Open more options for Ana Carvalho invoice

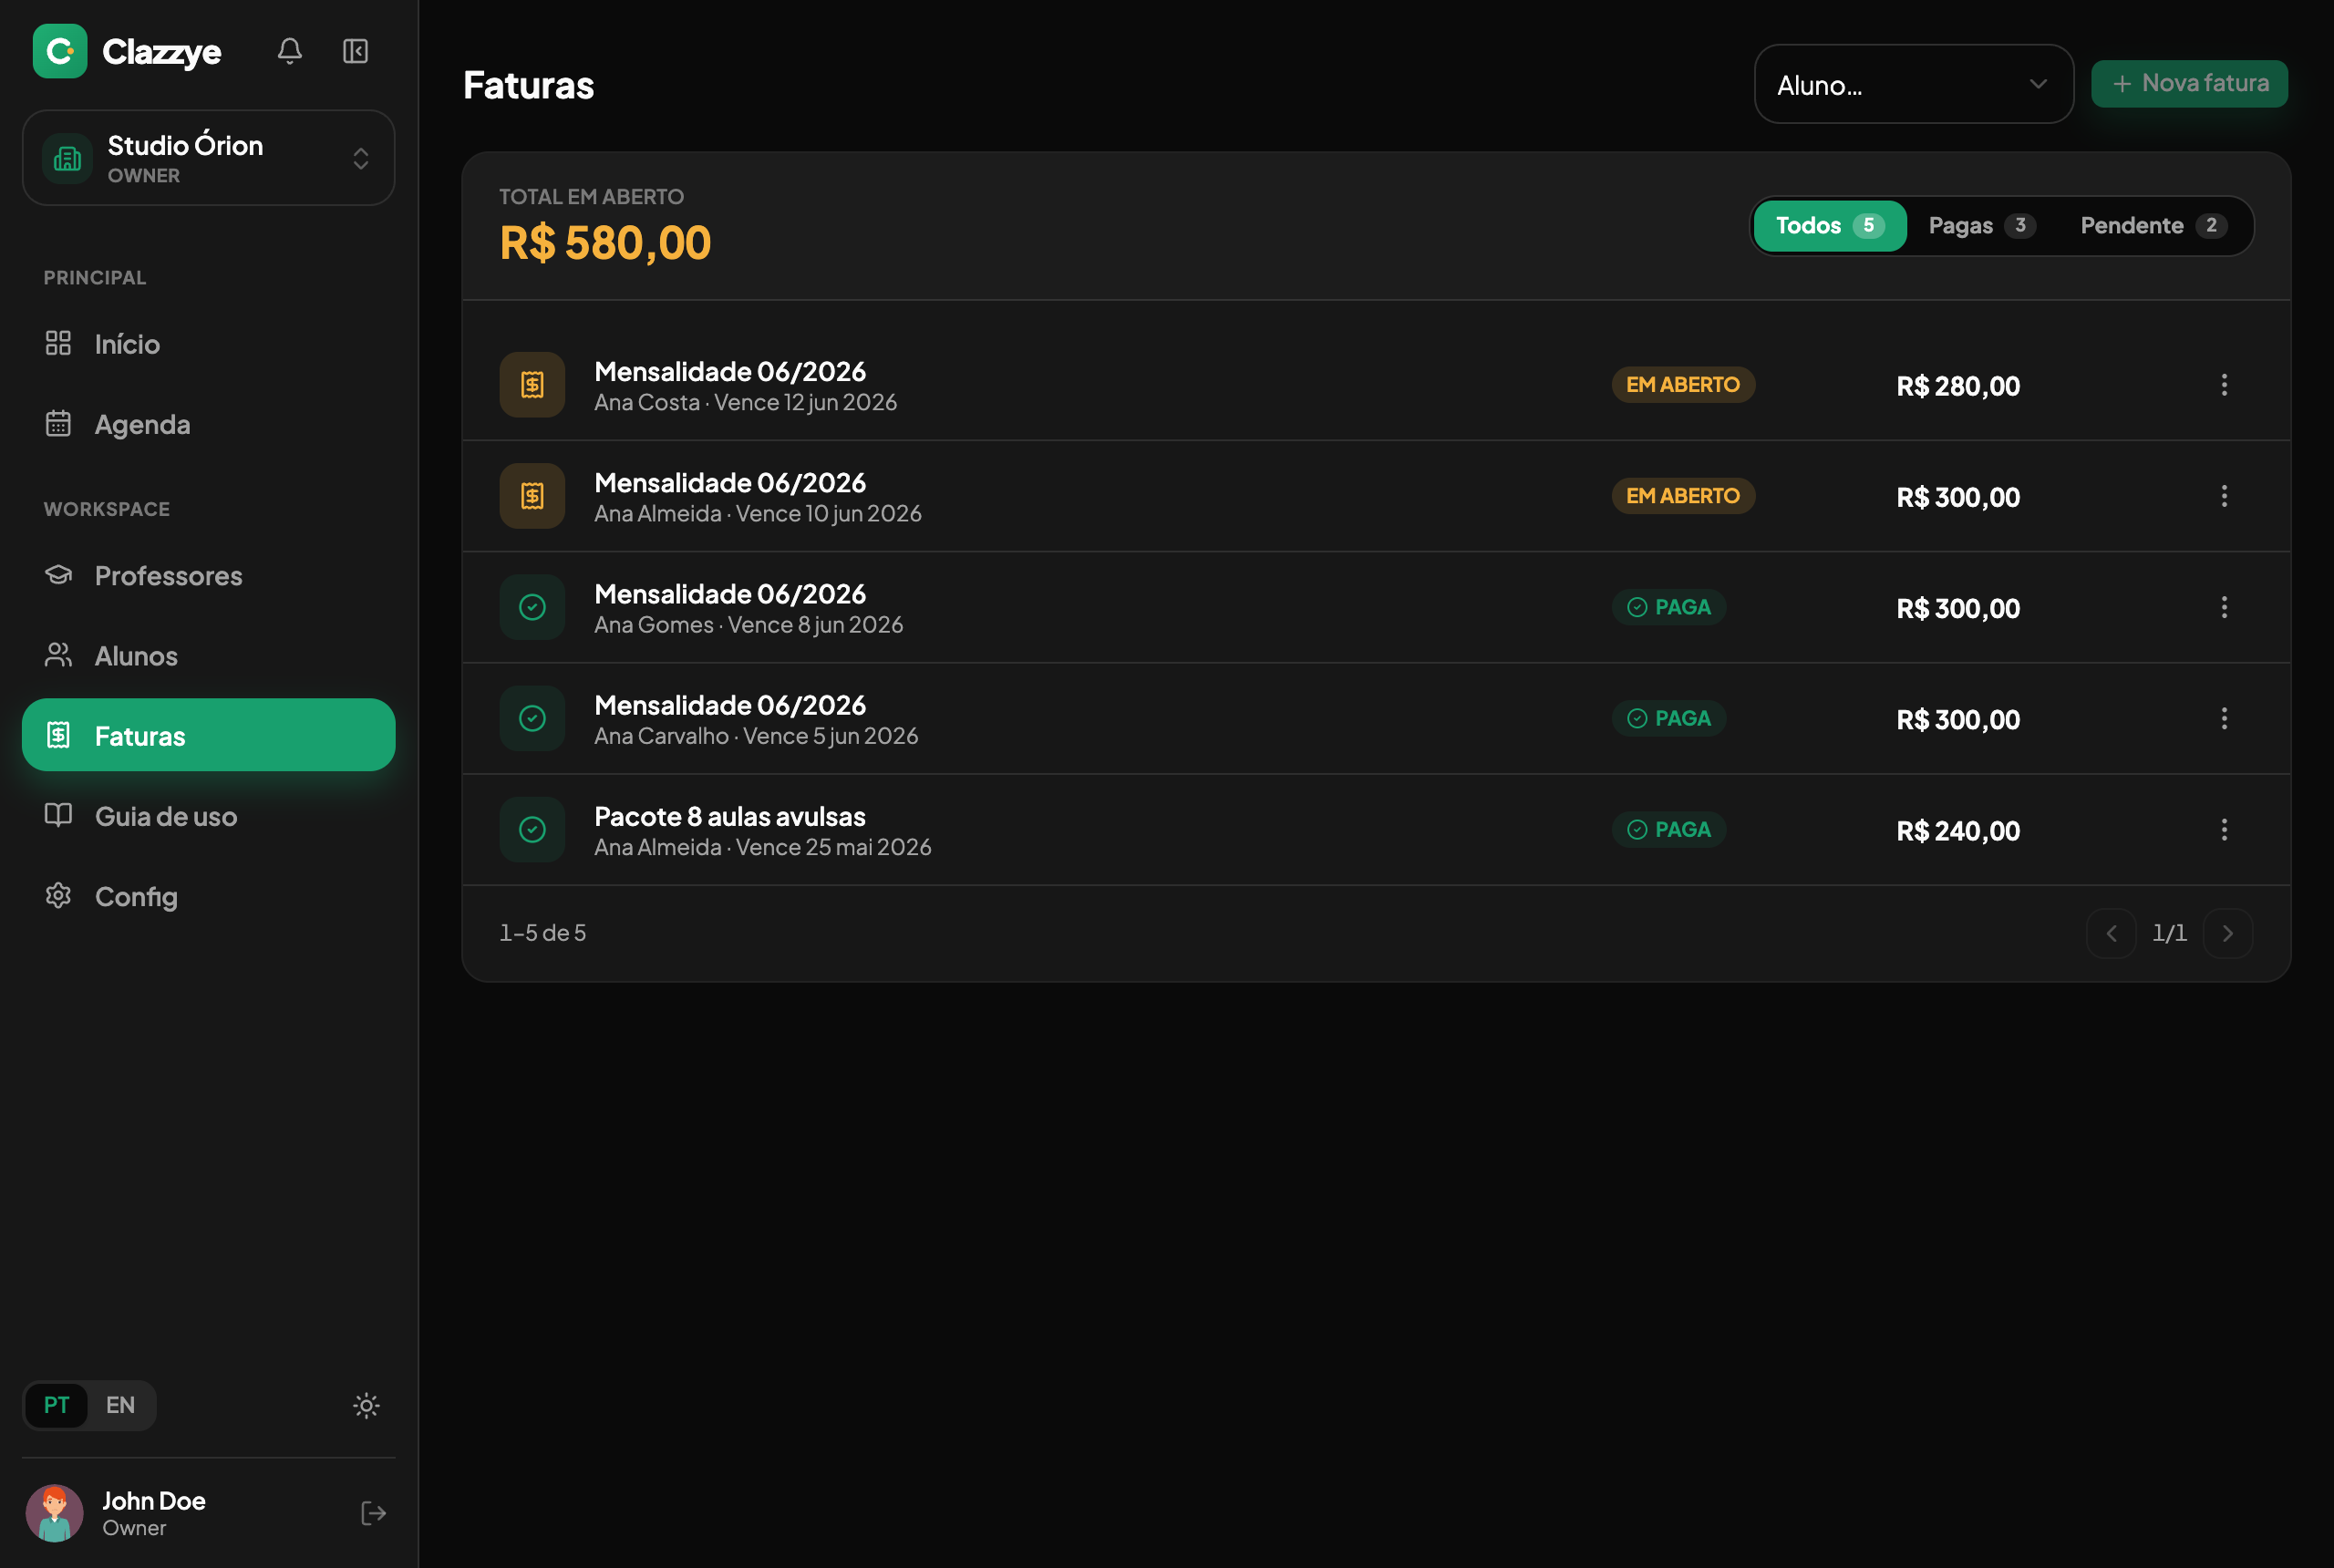tap(2223, 718)
